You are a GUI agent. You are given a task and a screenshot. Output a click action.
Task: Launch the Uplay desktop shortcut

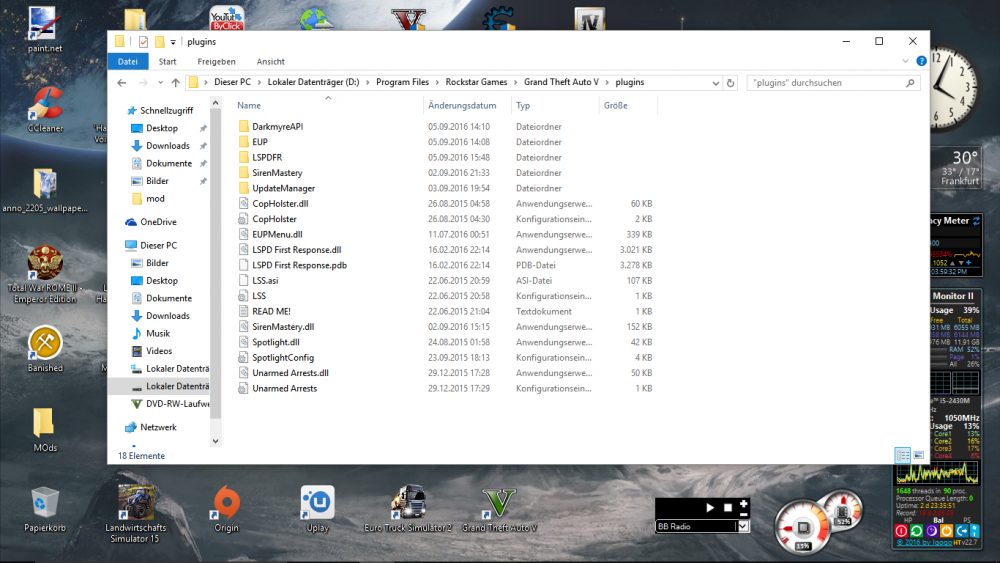(x=318, y=508)
